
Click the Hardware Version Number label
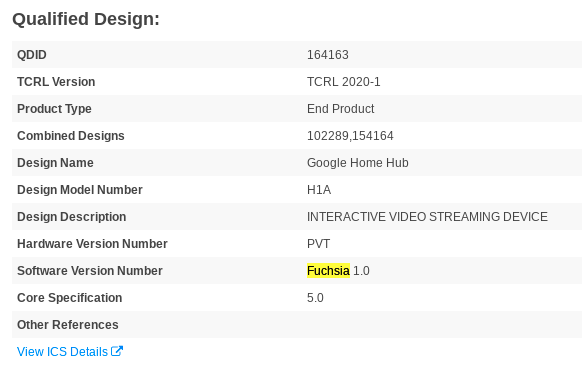click(92, 244)
